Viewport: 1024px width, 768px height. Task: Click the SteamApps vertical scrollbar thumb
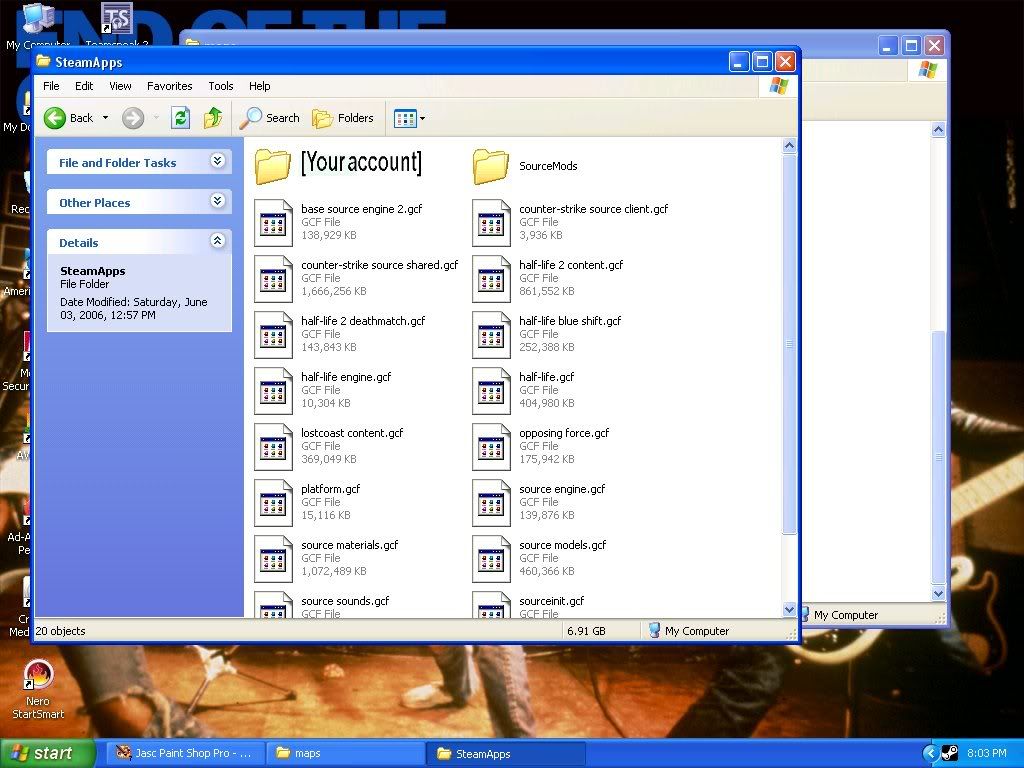789,344
